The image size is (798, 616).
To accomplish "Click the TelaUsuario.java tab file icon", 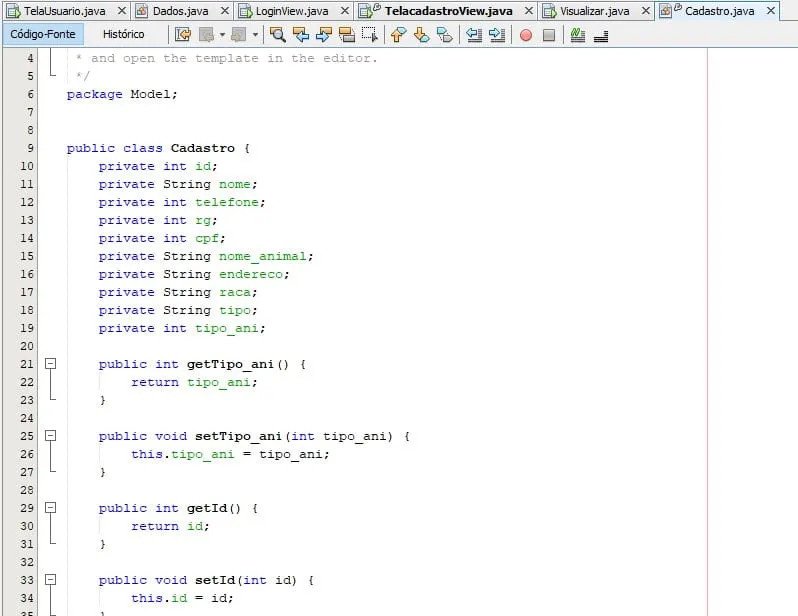I will tap(14, 11).
